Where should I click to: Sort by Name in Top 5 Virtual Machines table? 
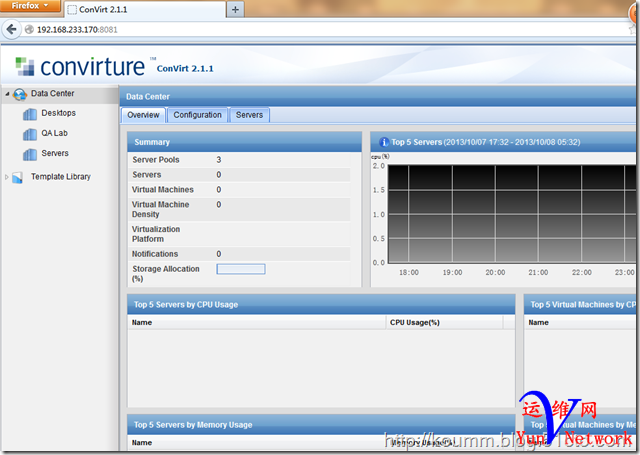580,322
